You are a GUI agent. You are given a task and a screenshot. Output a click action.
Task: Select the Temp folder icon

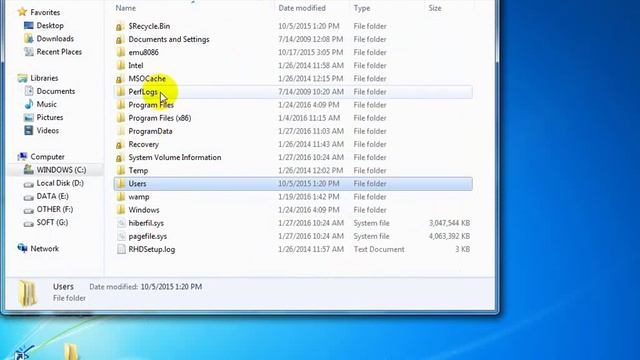click(120, 170)
